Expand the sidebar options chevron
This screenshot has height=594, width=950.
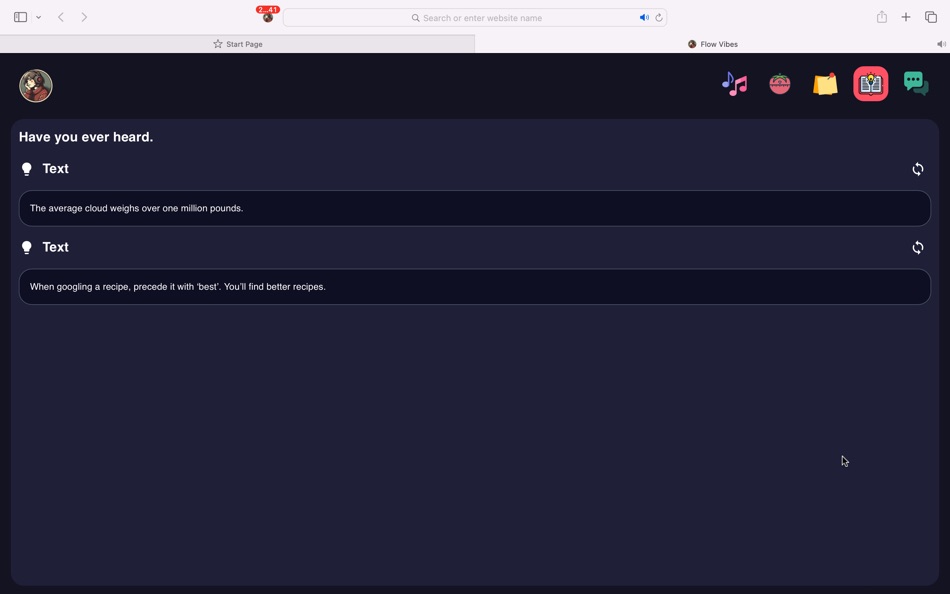click(x=38, y=18)
